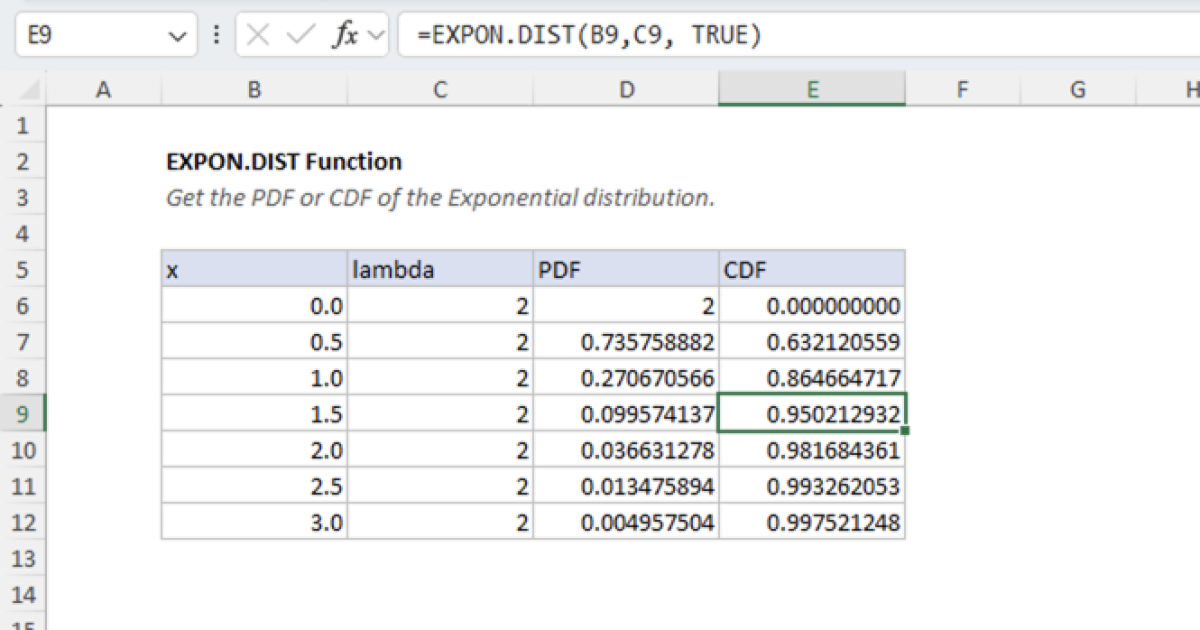
Task: Select column E header
Action: coord(811,89)
